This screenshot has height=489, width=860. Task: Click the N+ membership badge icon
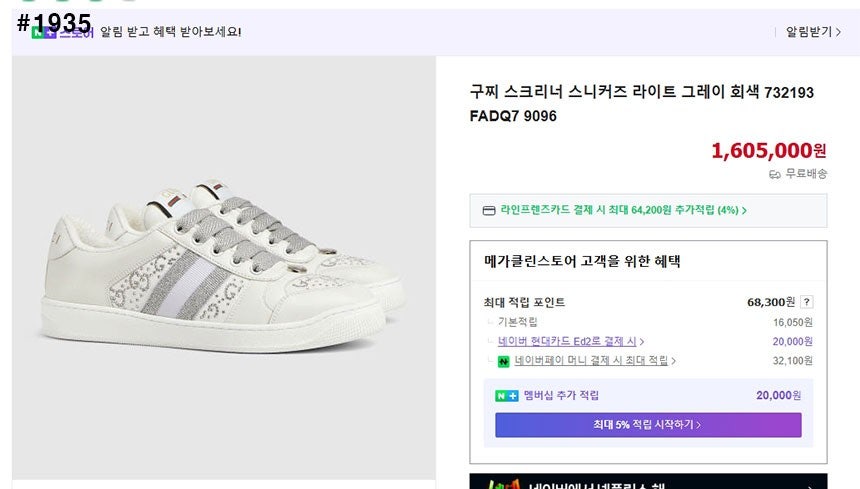click(507, 396)
